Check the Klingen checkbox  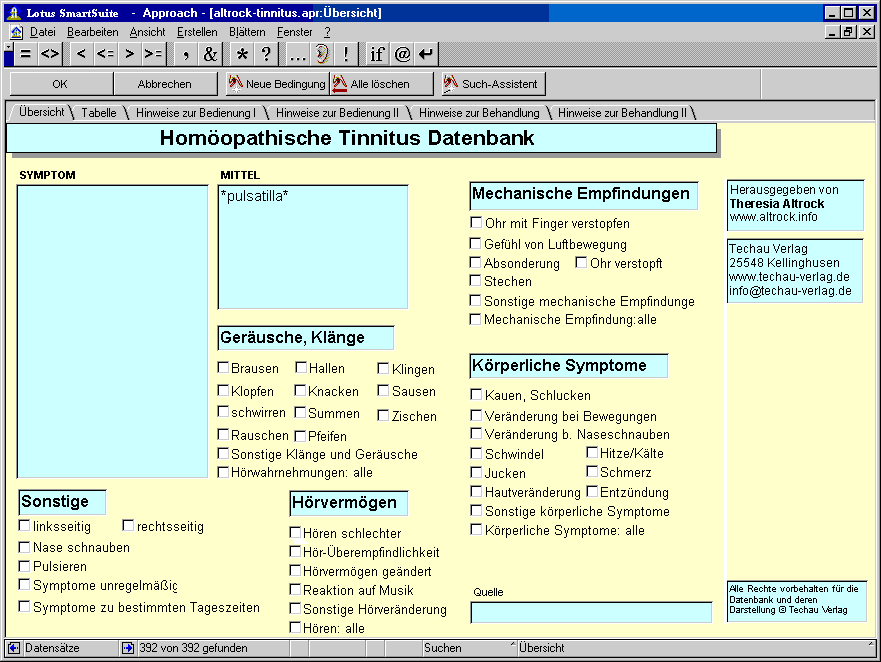pos(383,369)
